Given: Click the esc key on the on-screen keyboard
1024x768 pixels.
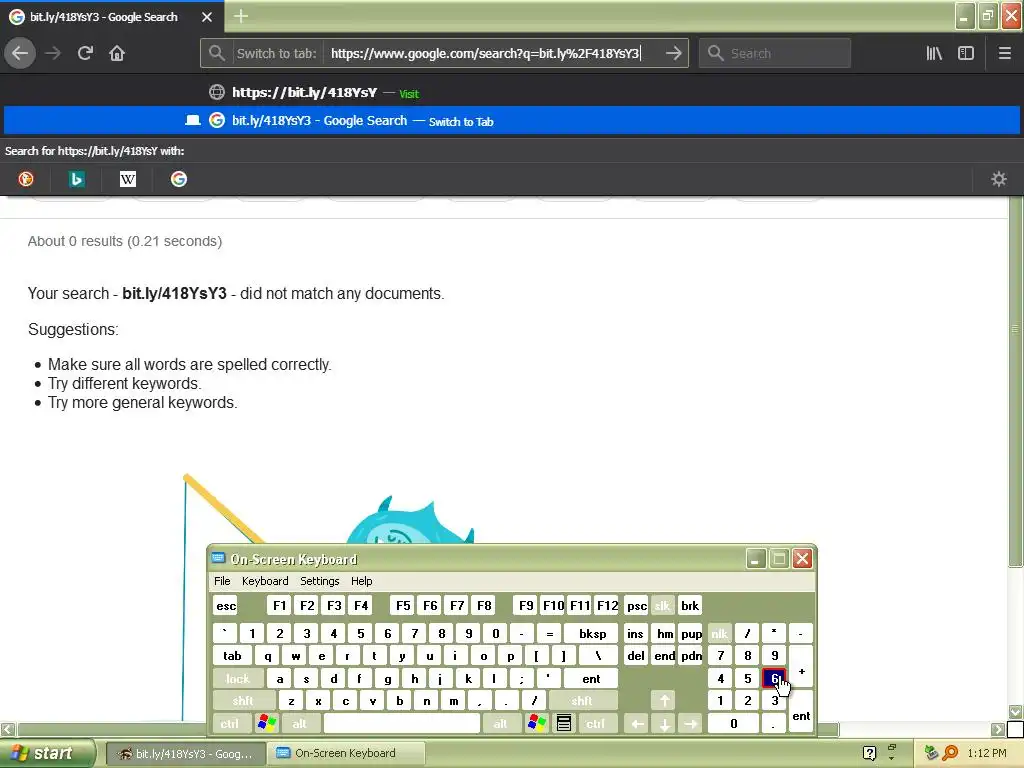Looking at the screenshot, I should [226, 605].
